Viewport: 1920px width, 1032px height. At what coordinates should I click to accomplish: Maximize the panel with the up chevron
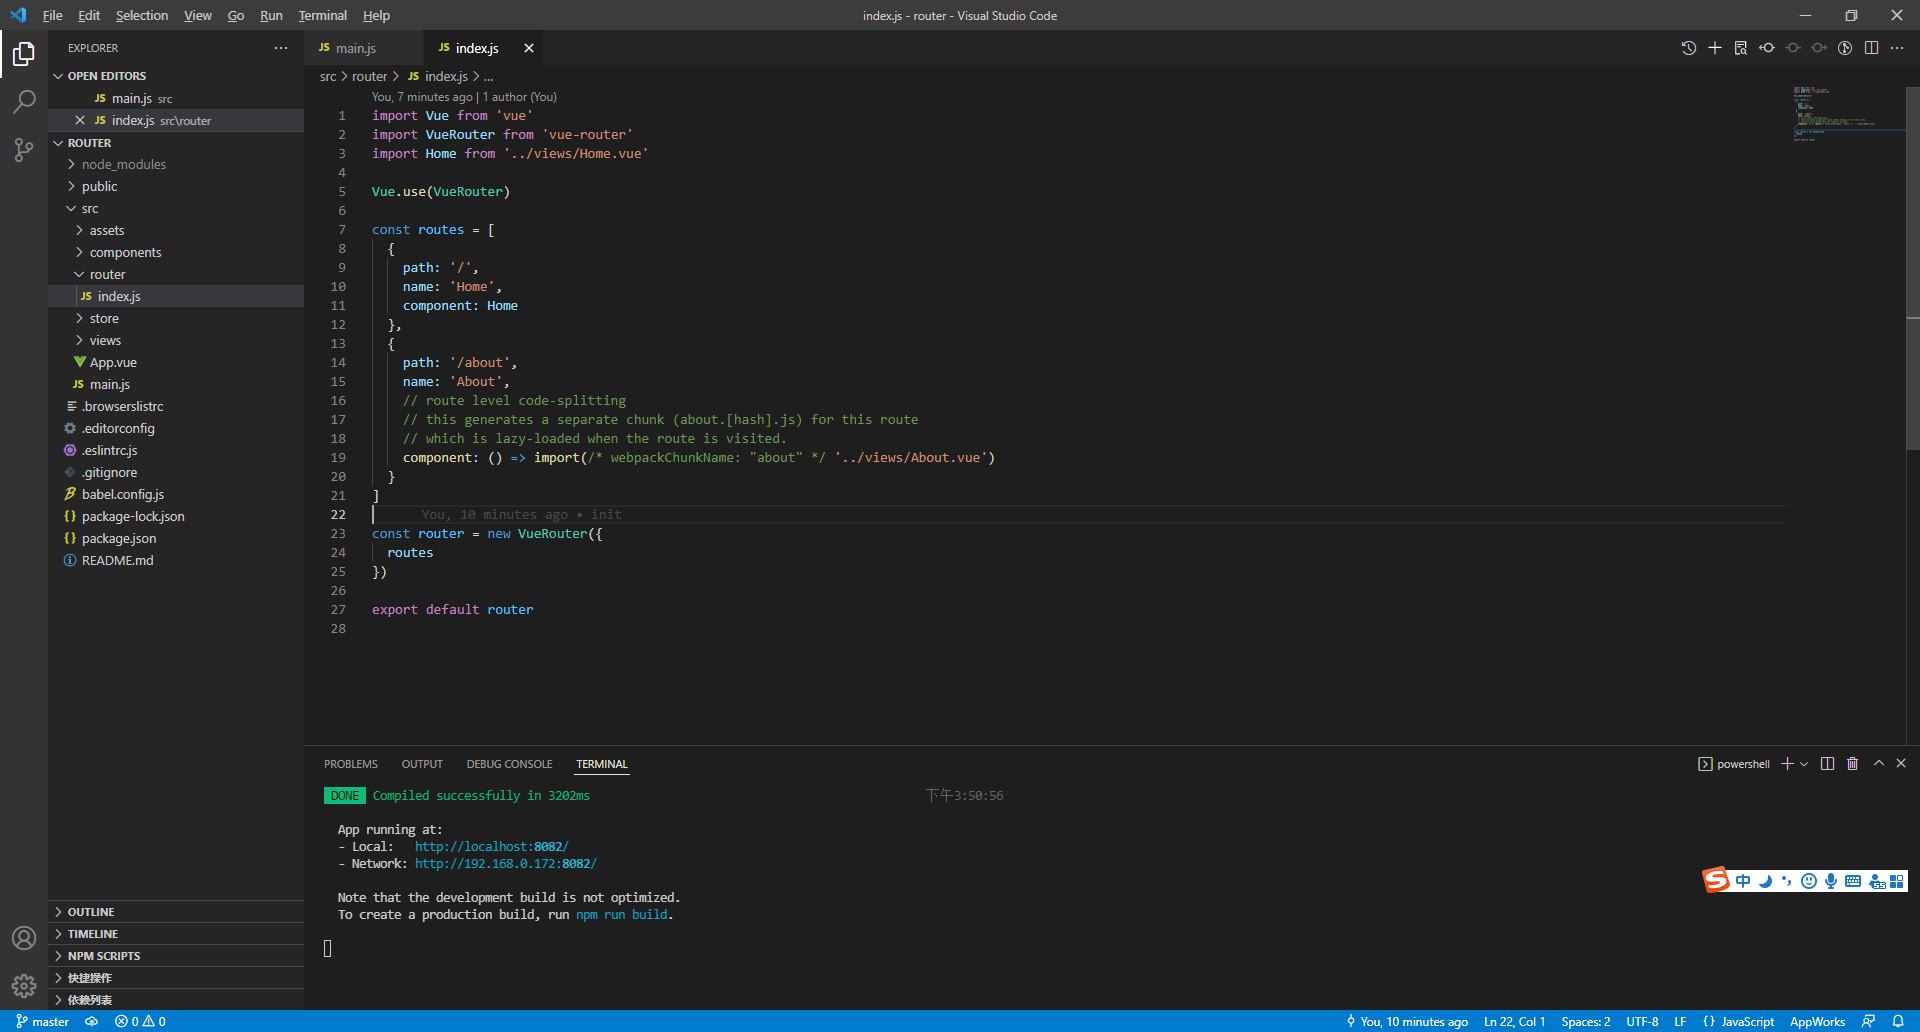pyautogui.click(x=1879, y=764)
